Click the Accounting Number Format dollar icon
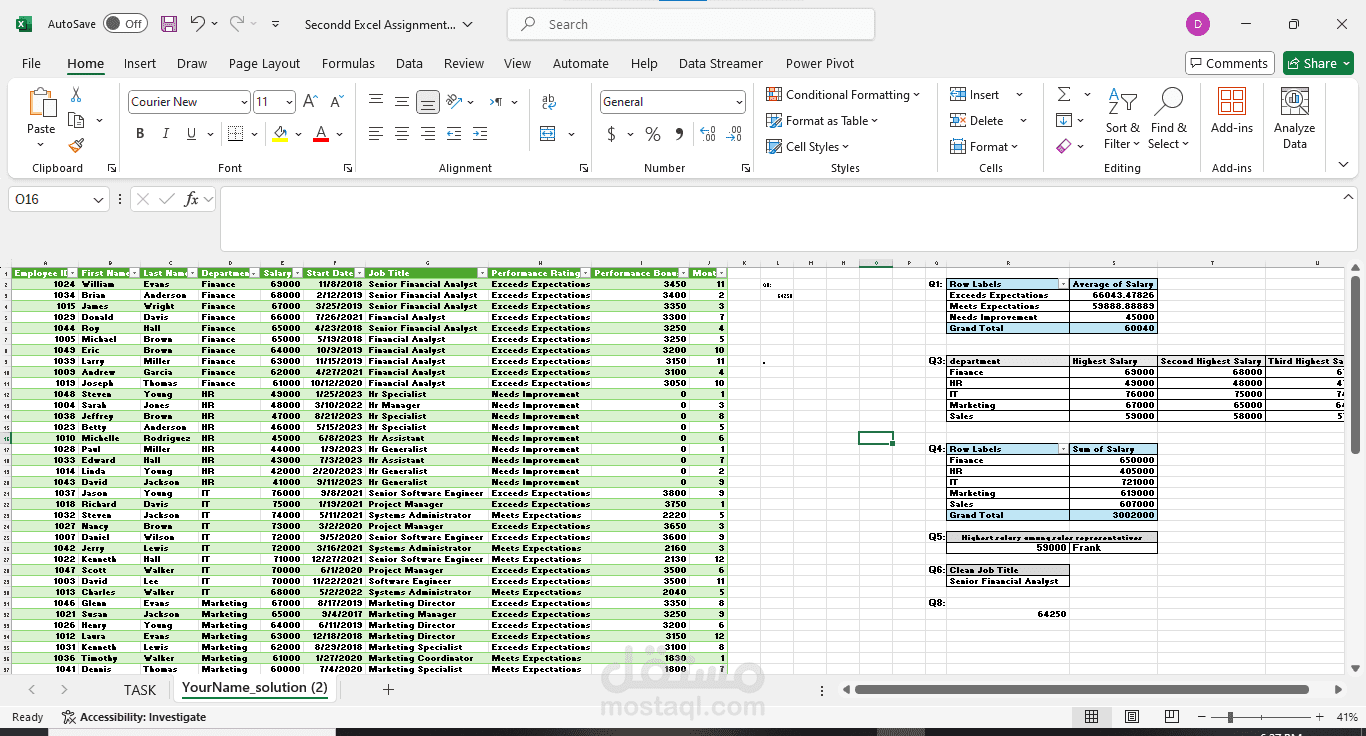Viewport: 1366px width, 736px height. [611, 134]
